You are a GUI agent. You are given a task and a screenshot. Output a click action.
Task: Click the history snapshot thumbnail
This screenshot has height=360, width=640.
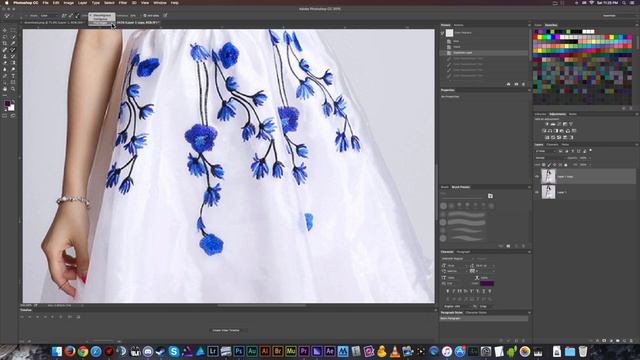(x=449, y=33)
